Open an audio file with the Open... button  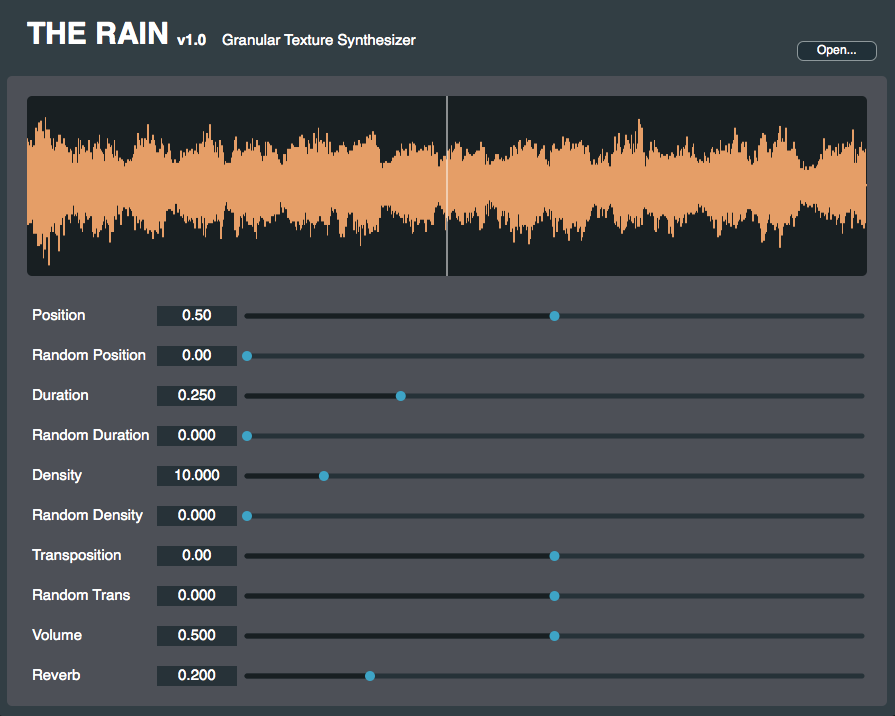point(836,50)
